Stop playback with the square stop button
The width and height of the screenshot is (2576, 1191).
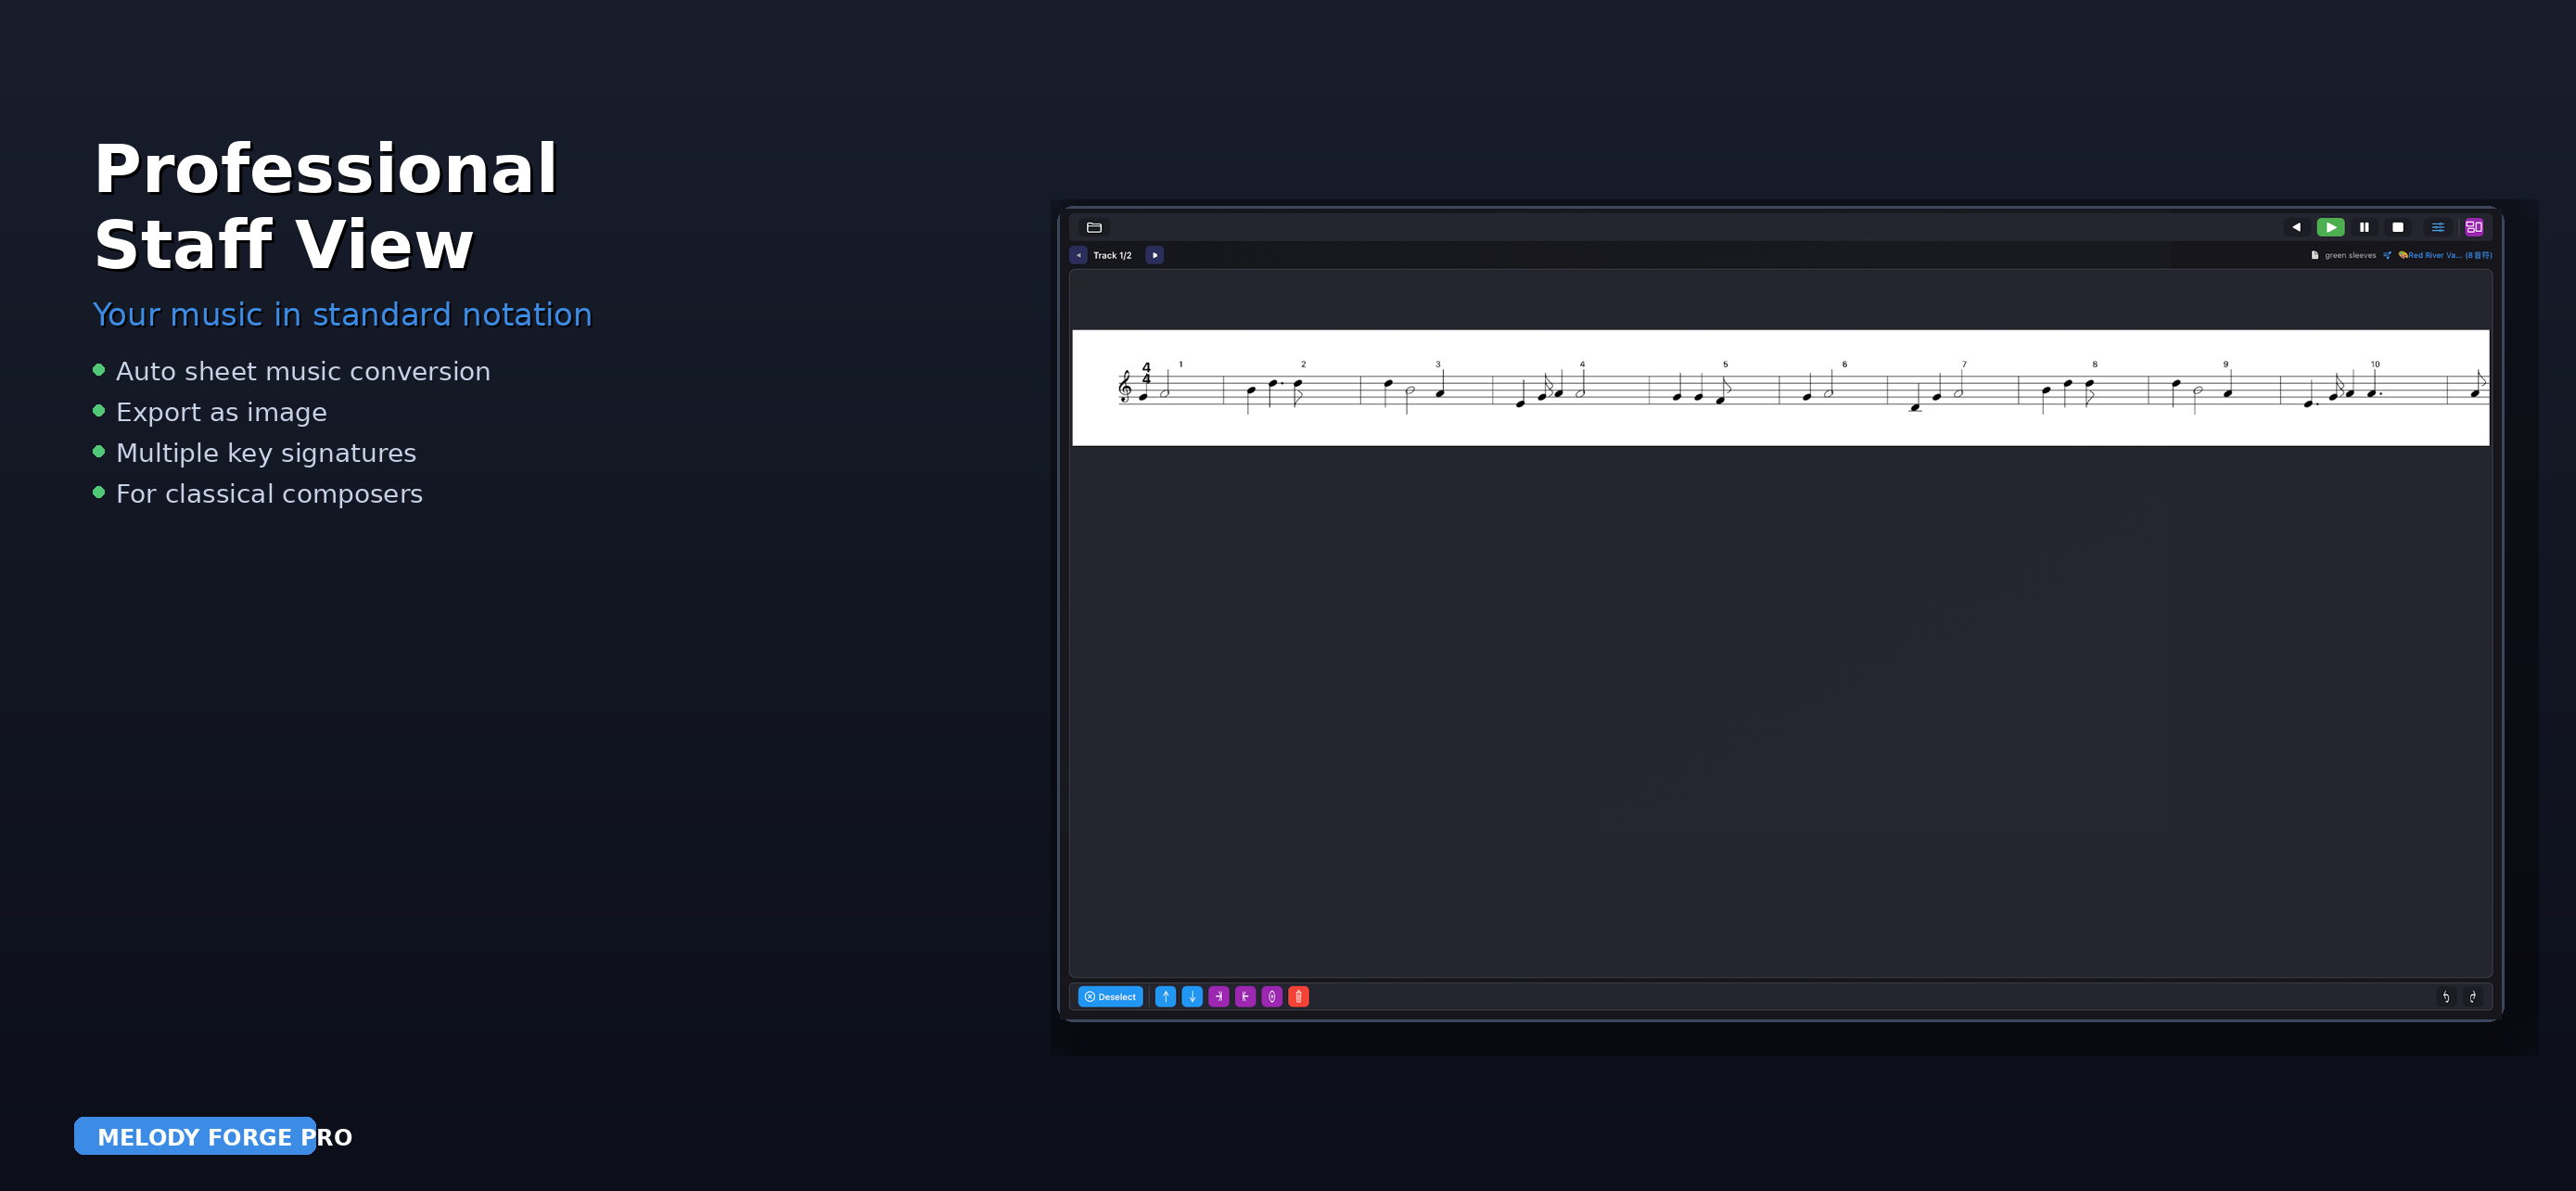tap(2397, 227)
